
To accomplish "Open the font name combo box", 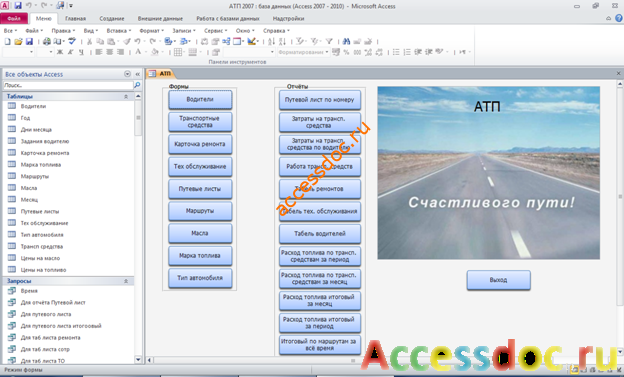I will (18, 52).
